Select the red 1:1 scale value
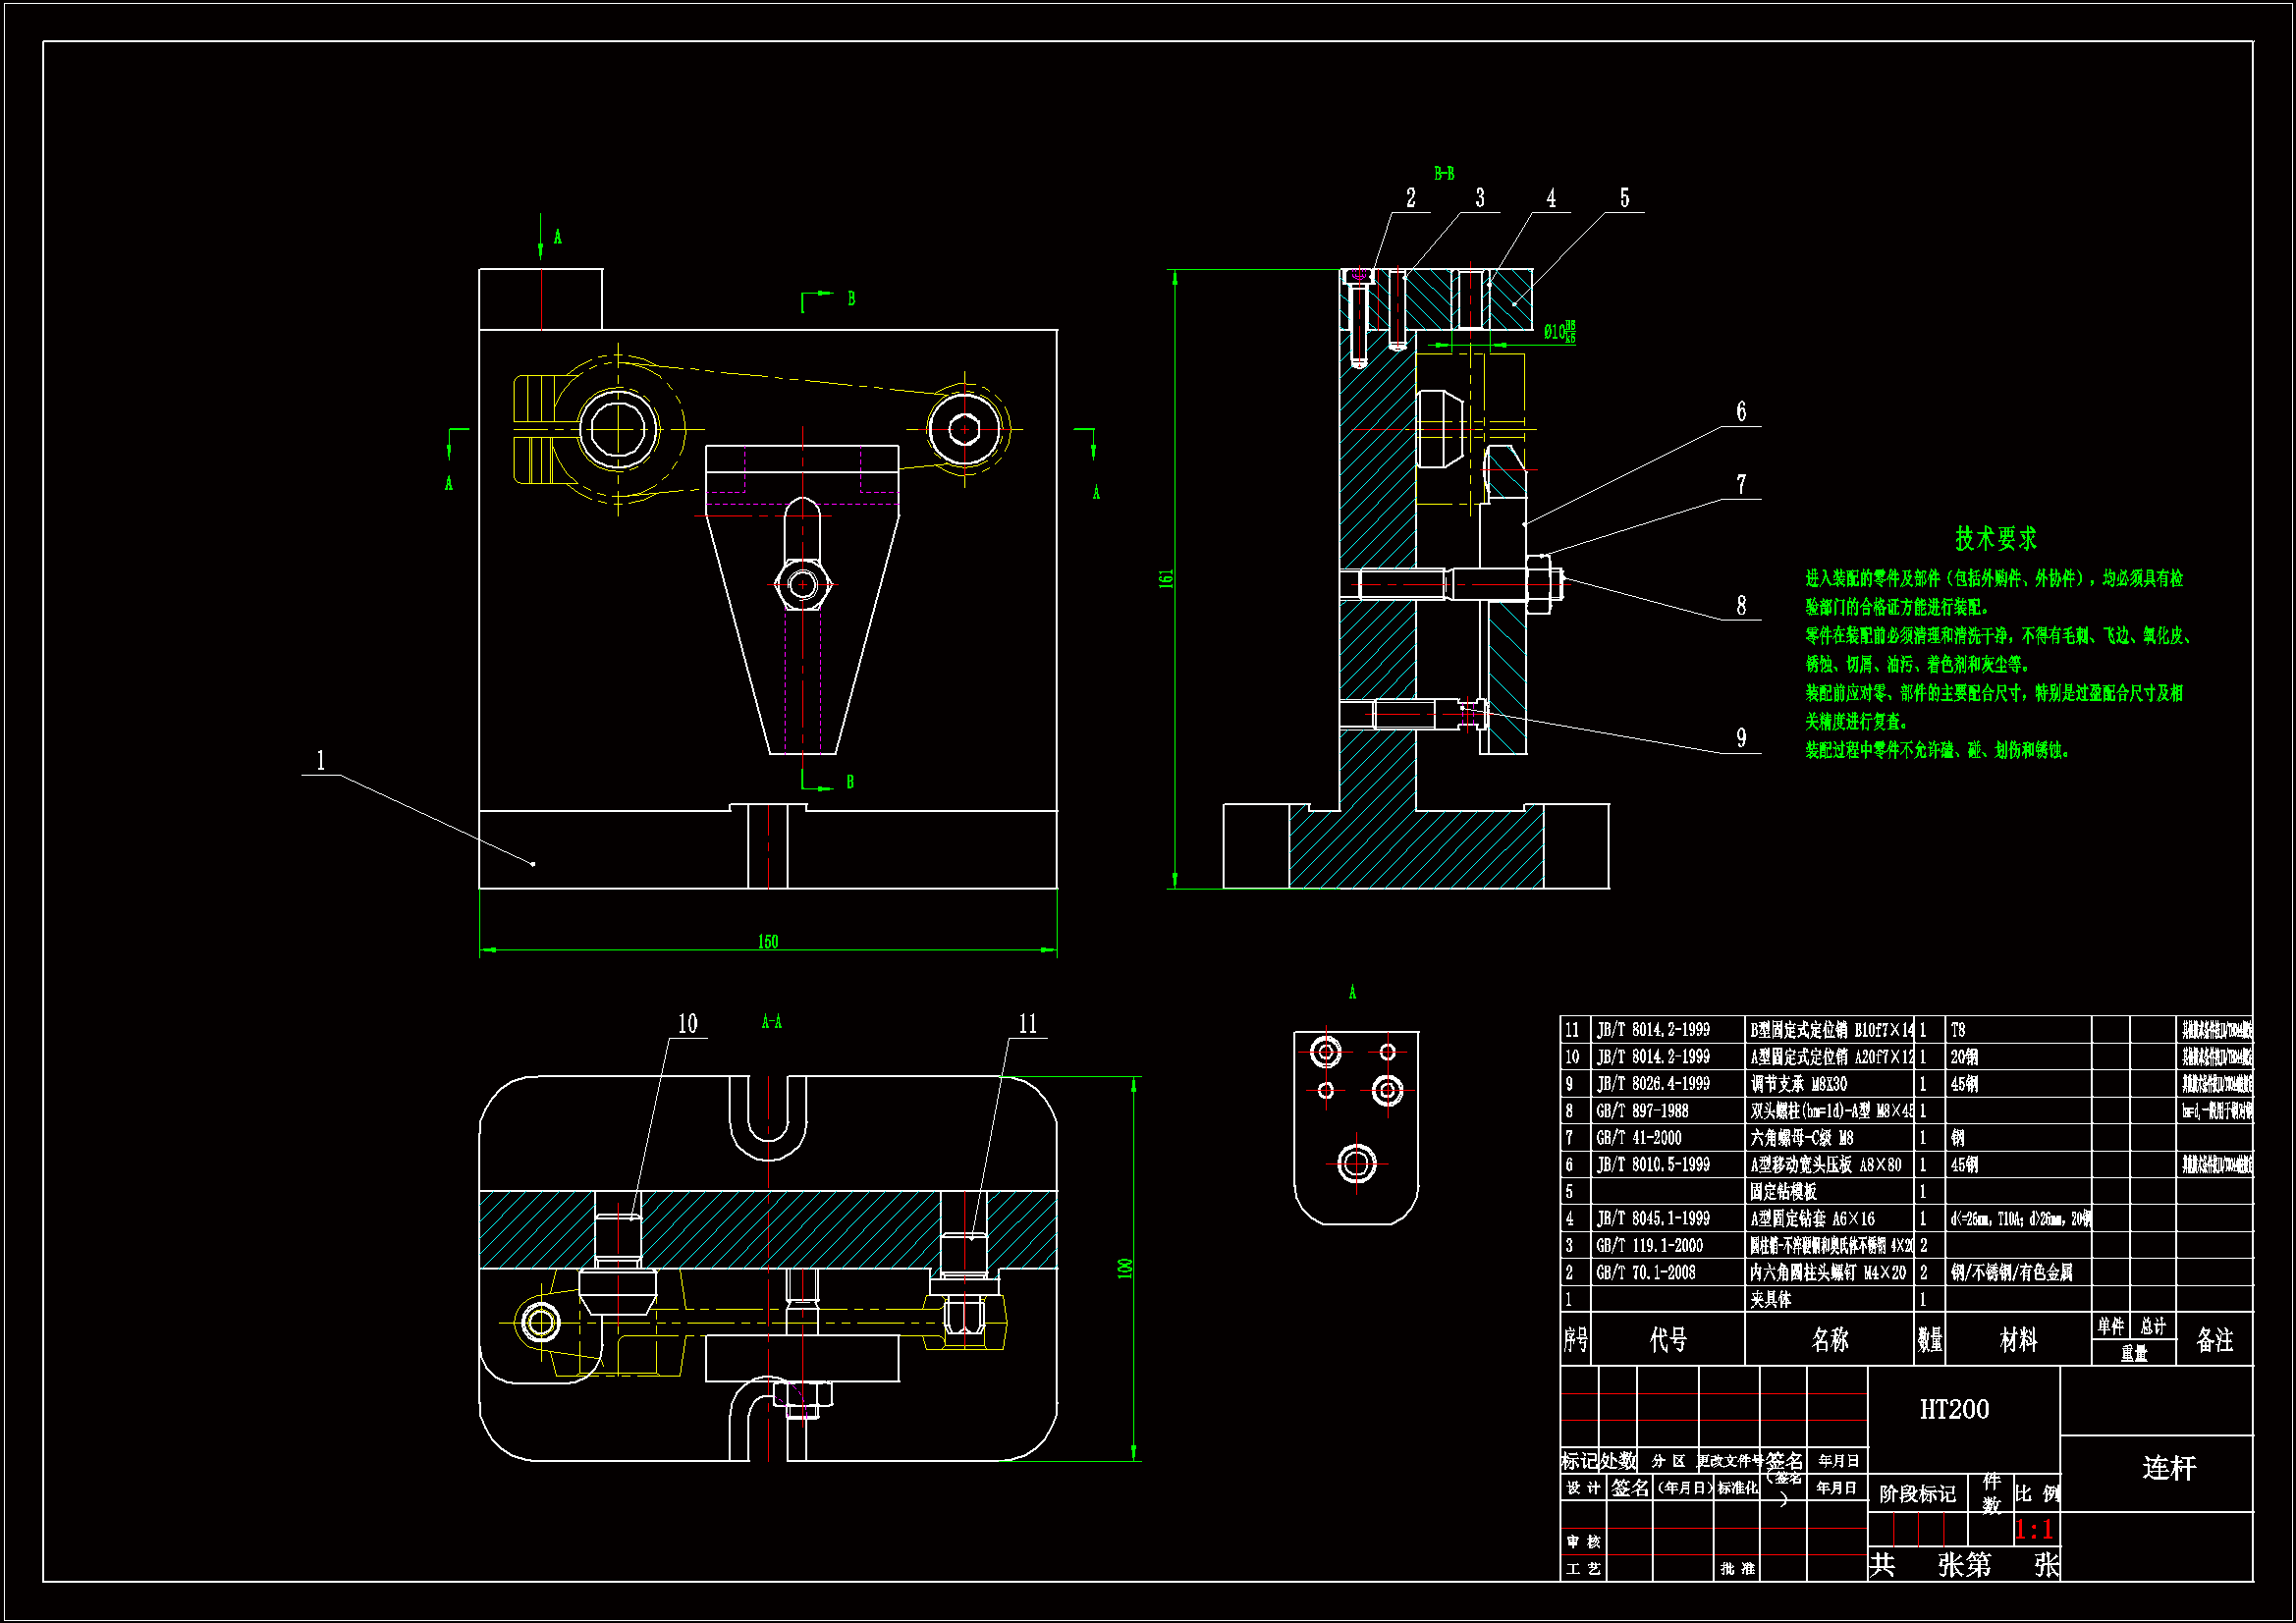 pos(2033,1529)
